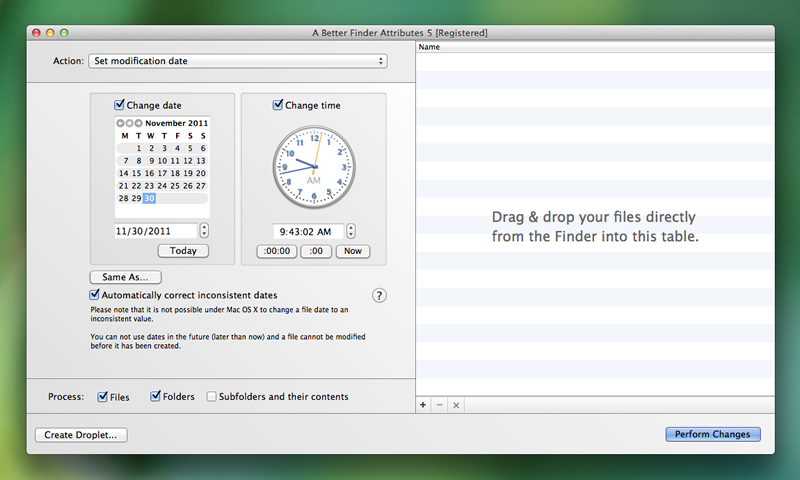800x480 pixels.
Task: Disable Automatically correct inconsistent dates
Action: (94, 295)
